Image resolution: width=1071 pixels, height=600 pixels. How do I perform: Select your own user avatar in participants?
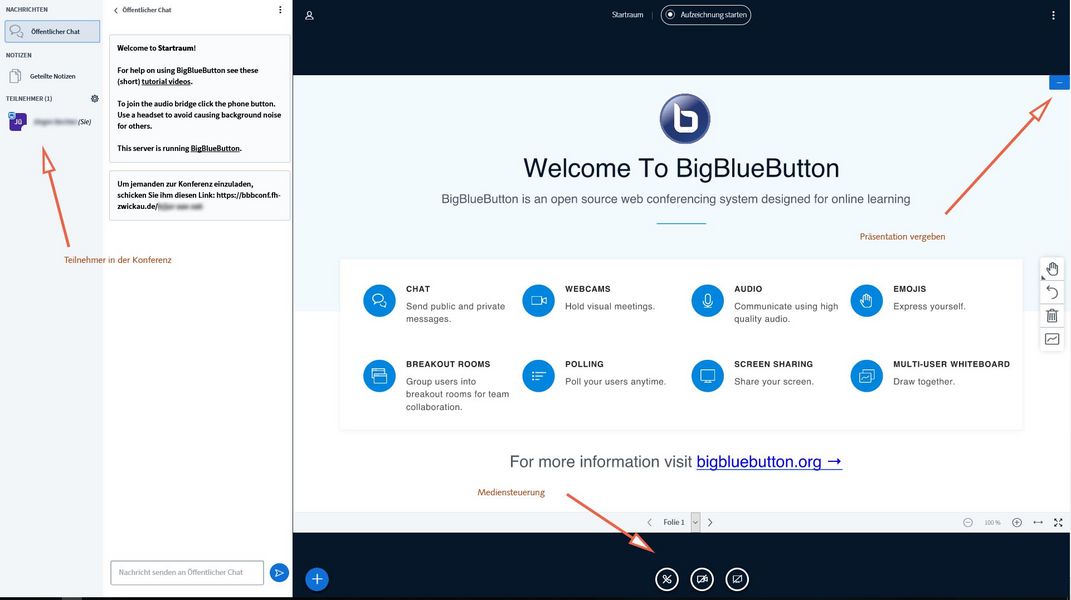tap(17, 122)
